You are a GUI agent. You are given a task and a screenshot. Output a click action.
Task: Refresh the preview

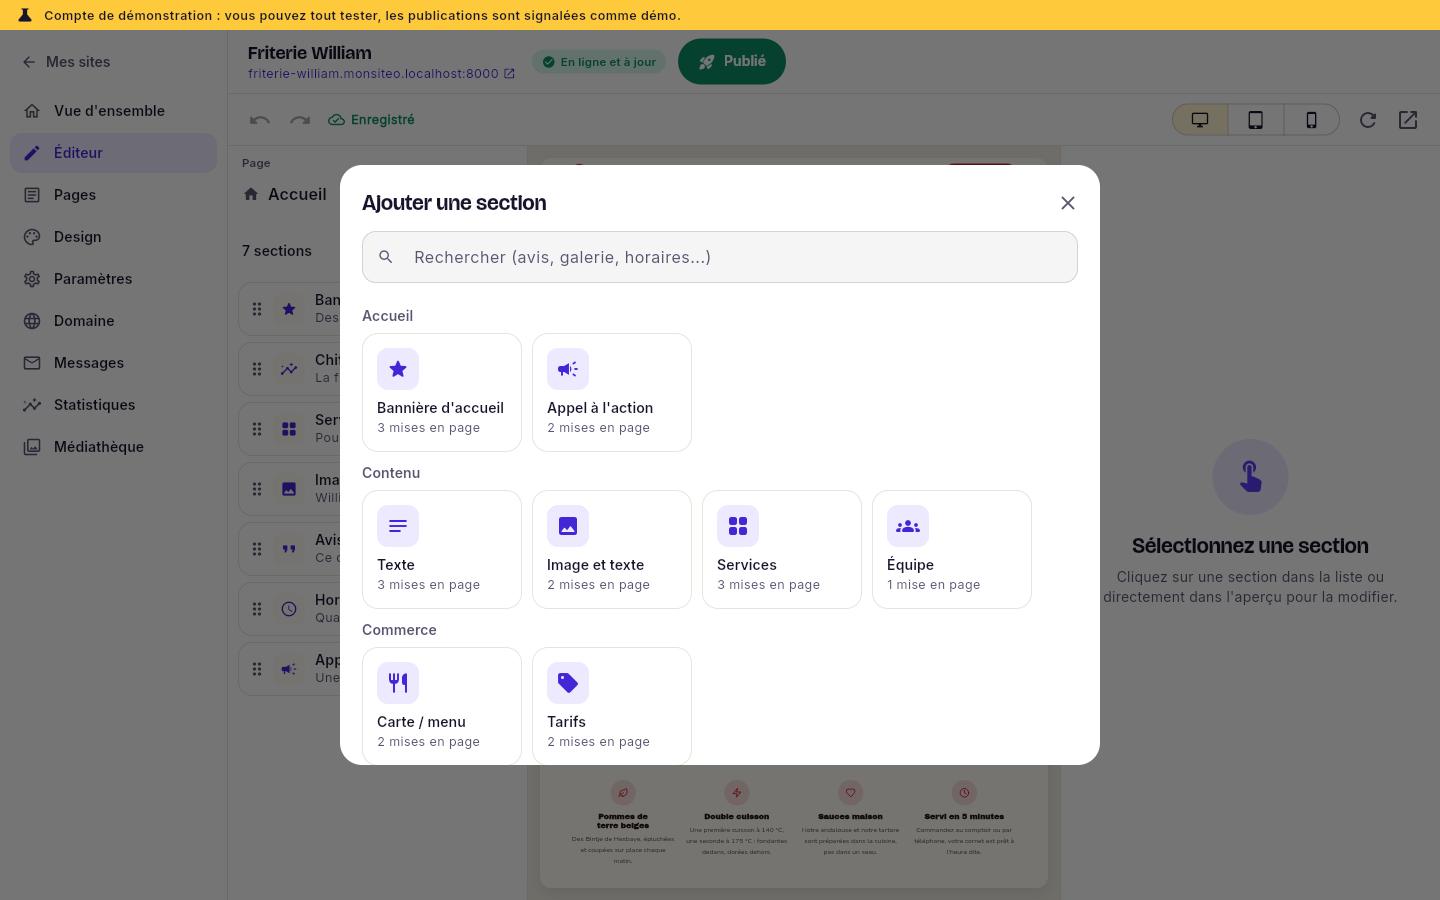pyautogui.click(x=1368, y=120)
